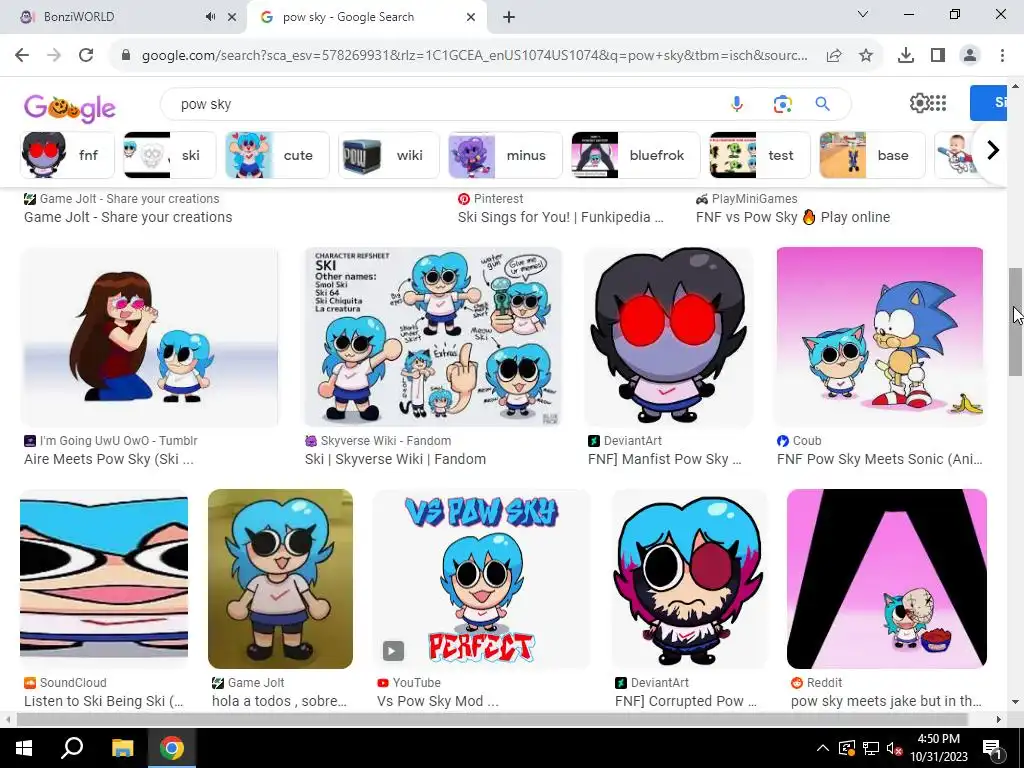Open the tab search dropdown arrow

[863, 14]
